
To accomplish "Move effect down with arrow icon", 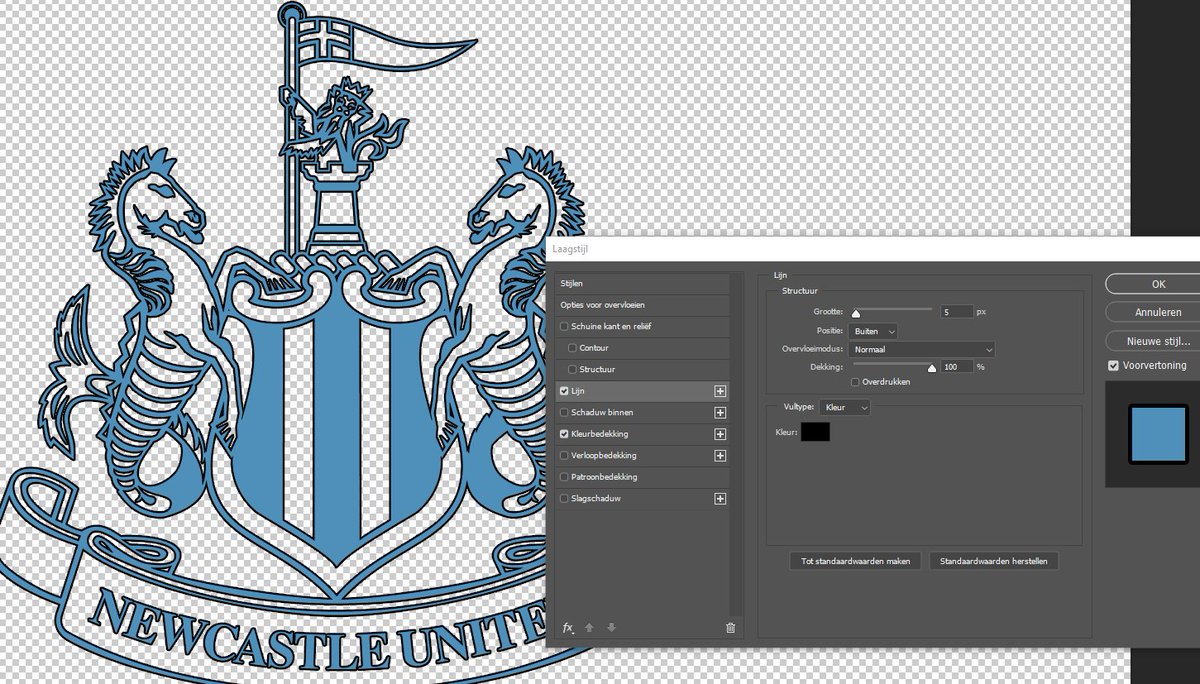I will (611, 628).
